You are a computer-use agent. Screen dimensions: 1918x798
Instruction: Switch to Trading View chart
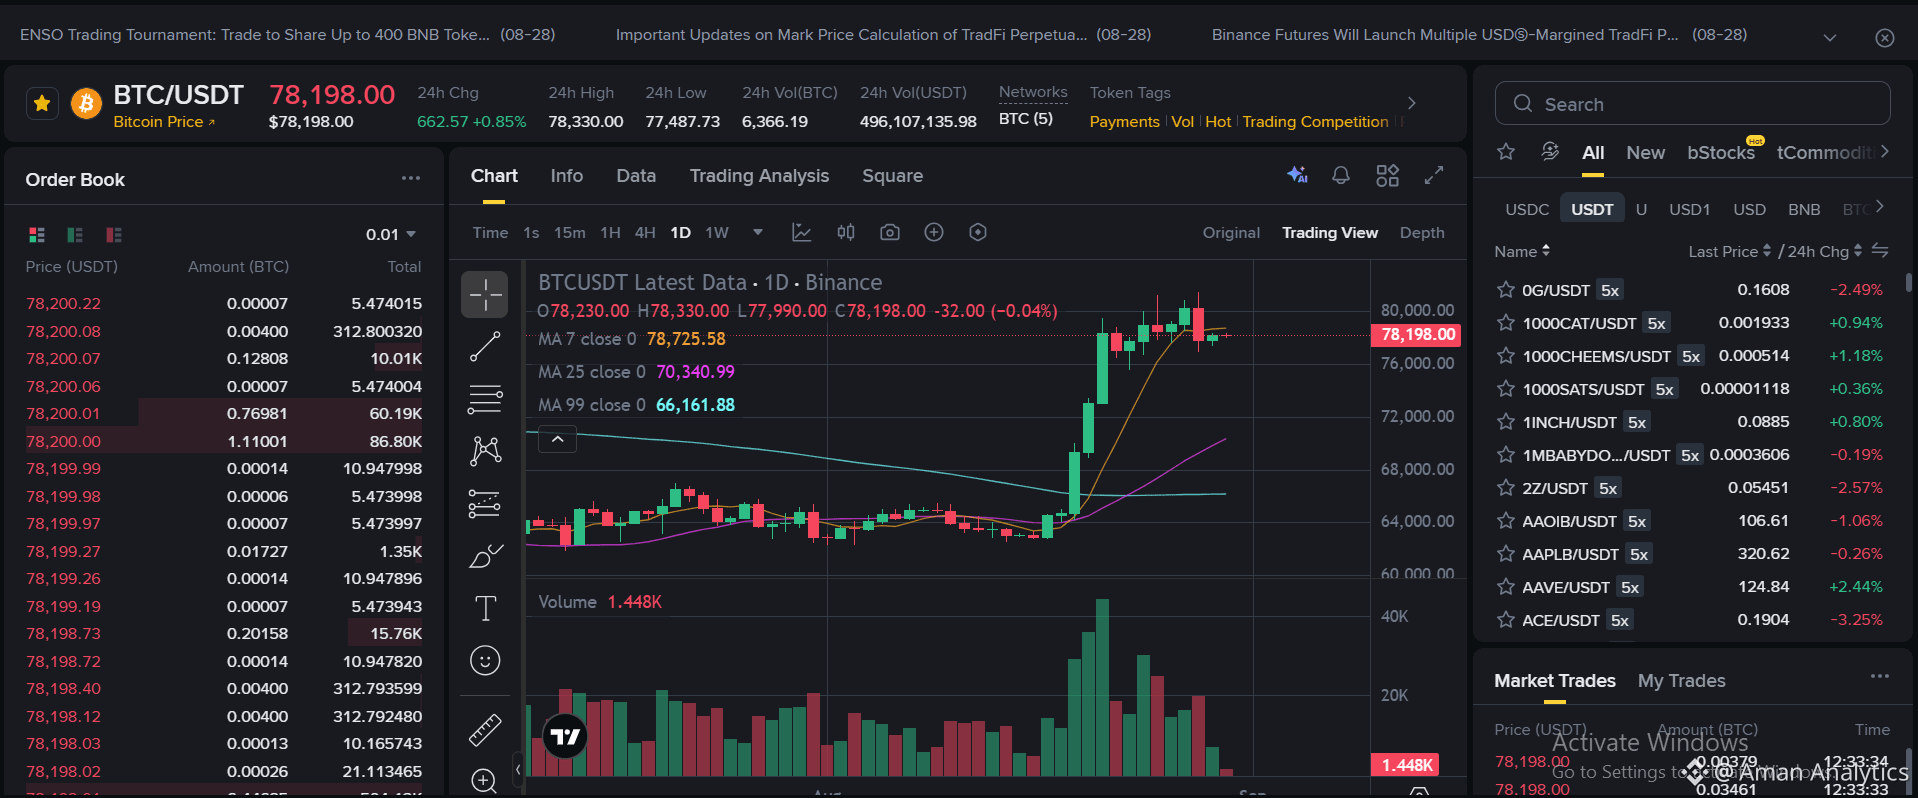click(1330, 233)
